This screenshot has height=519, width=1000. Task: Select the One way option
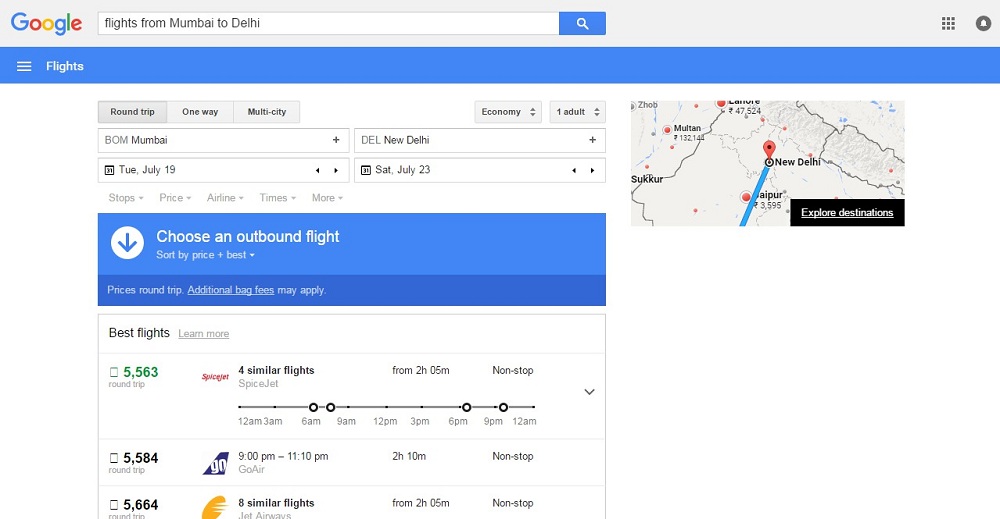tap(200, 112)
